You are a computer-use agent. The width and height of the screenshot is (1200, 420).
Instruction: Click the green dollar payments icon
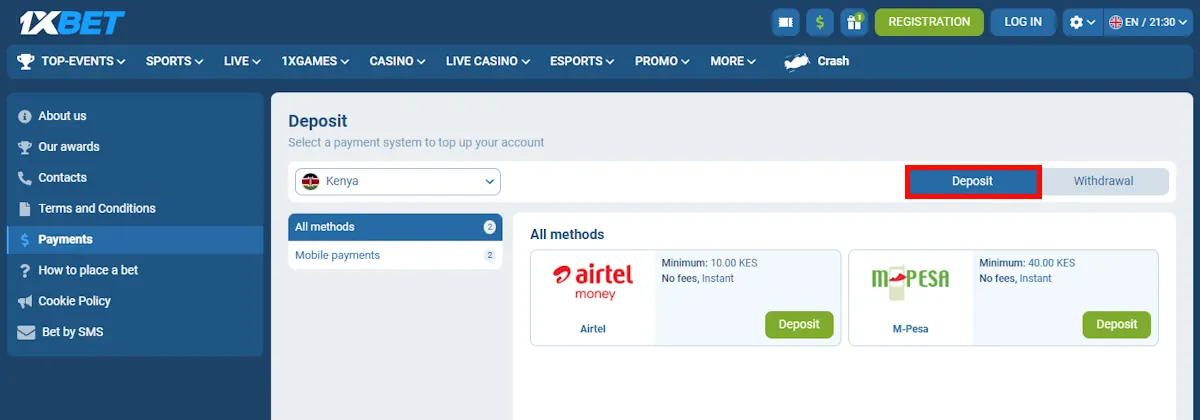[820, 22]
